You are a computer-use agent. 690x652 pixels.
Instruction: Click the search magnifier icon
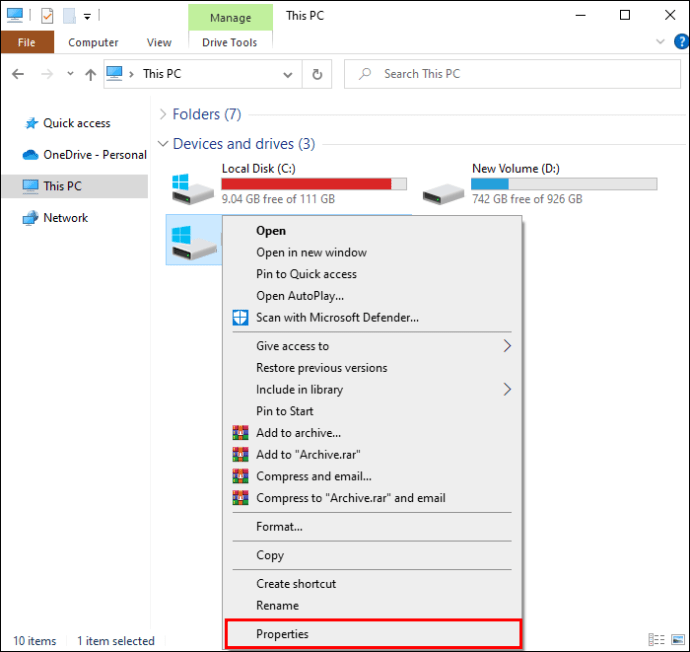tap(365, 74)
